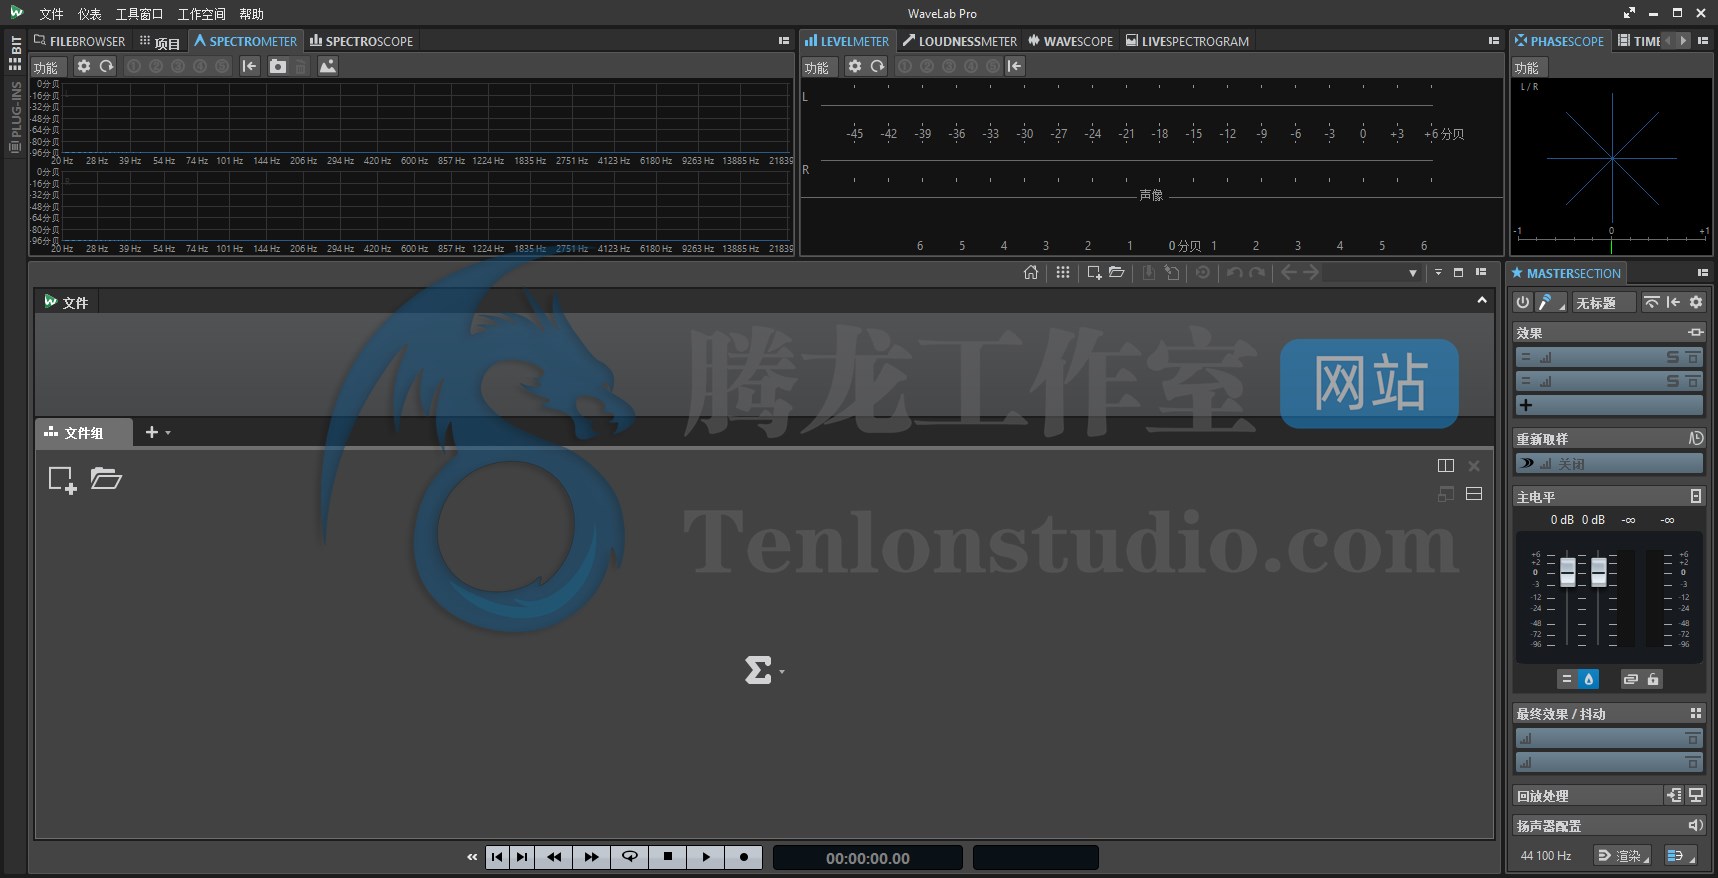Stop playback with the stop button
Image resolution: width=1718 pixels, height=878 pixels.
668,857
